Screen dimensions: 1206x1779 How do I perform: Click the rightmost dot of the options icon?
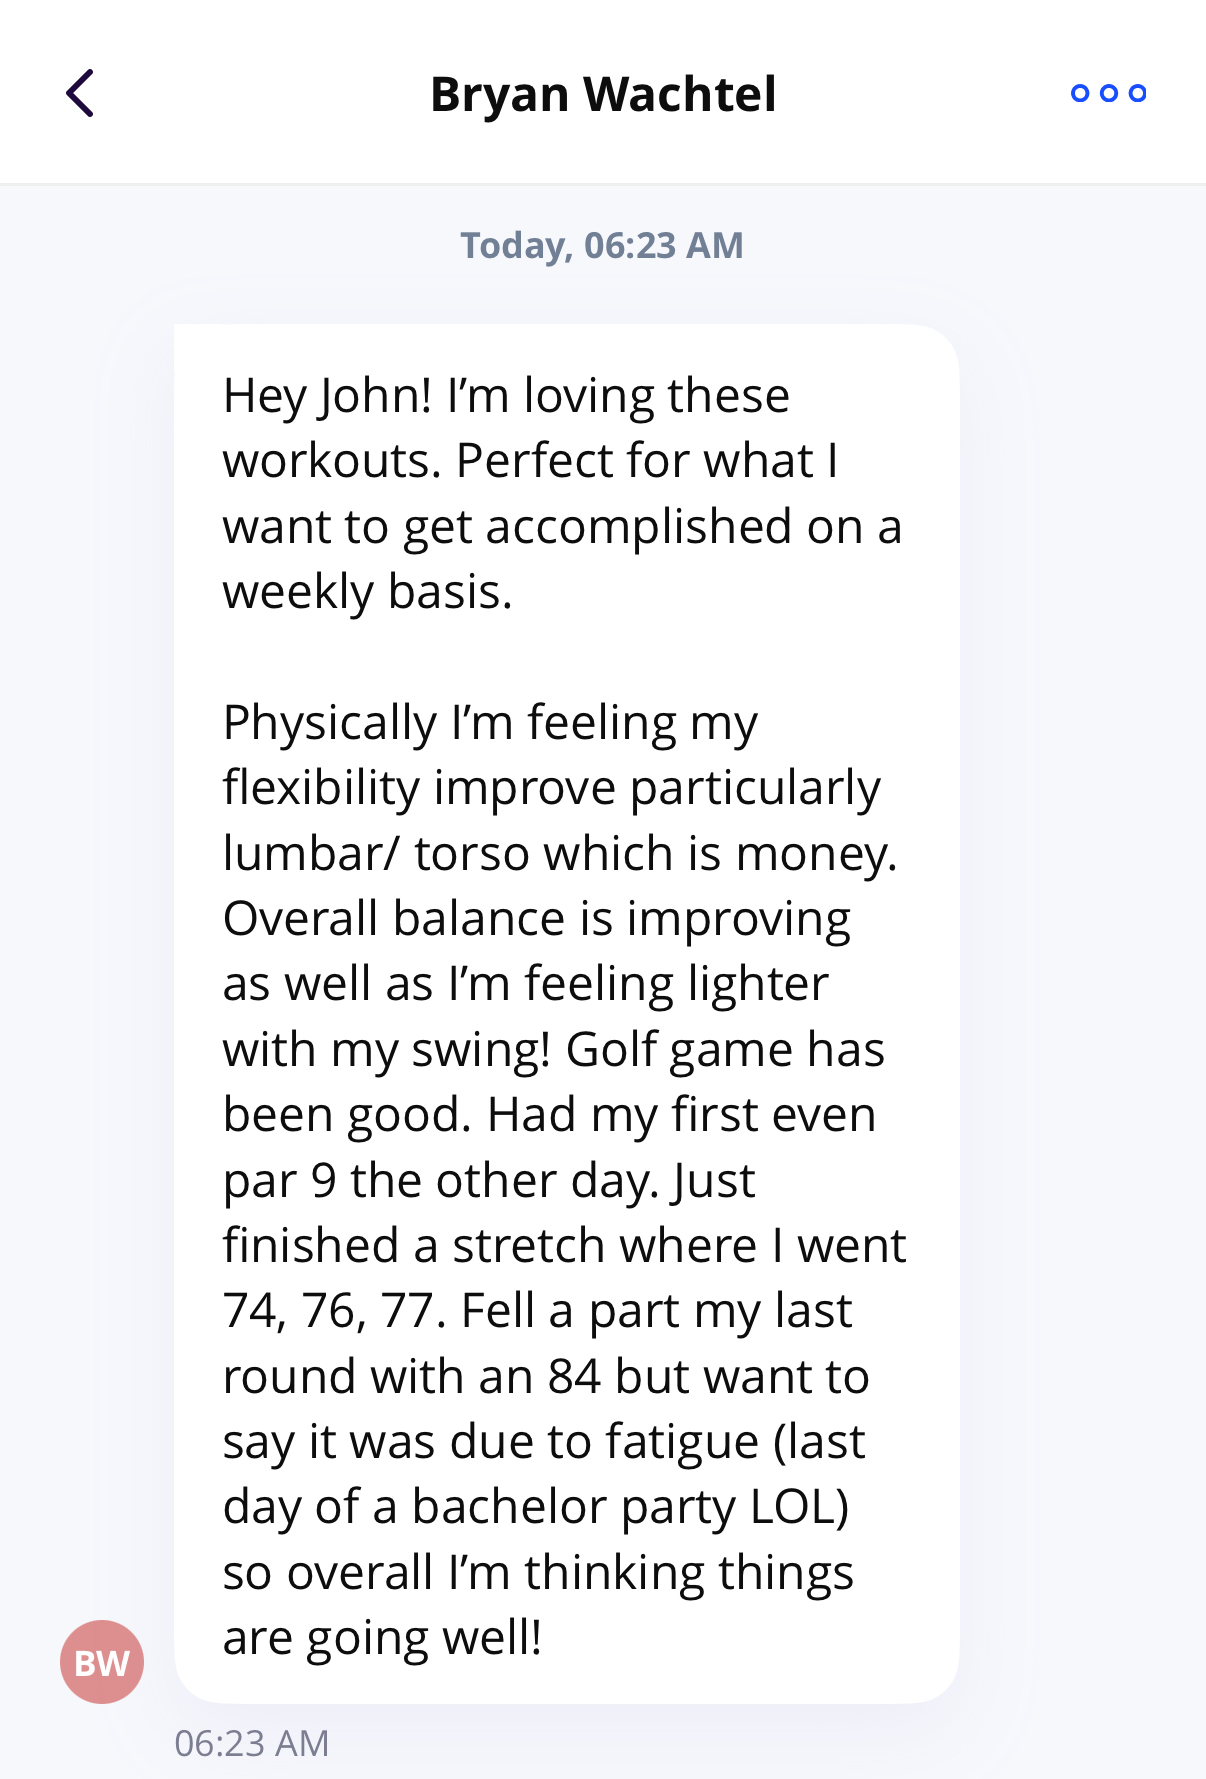tap(1137, 93)
